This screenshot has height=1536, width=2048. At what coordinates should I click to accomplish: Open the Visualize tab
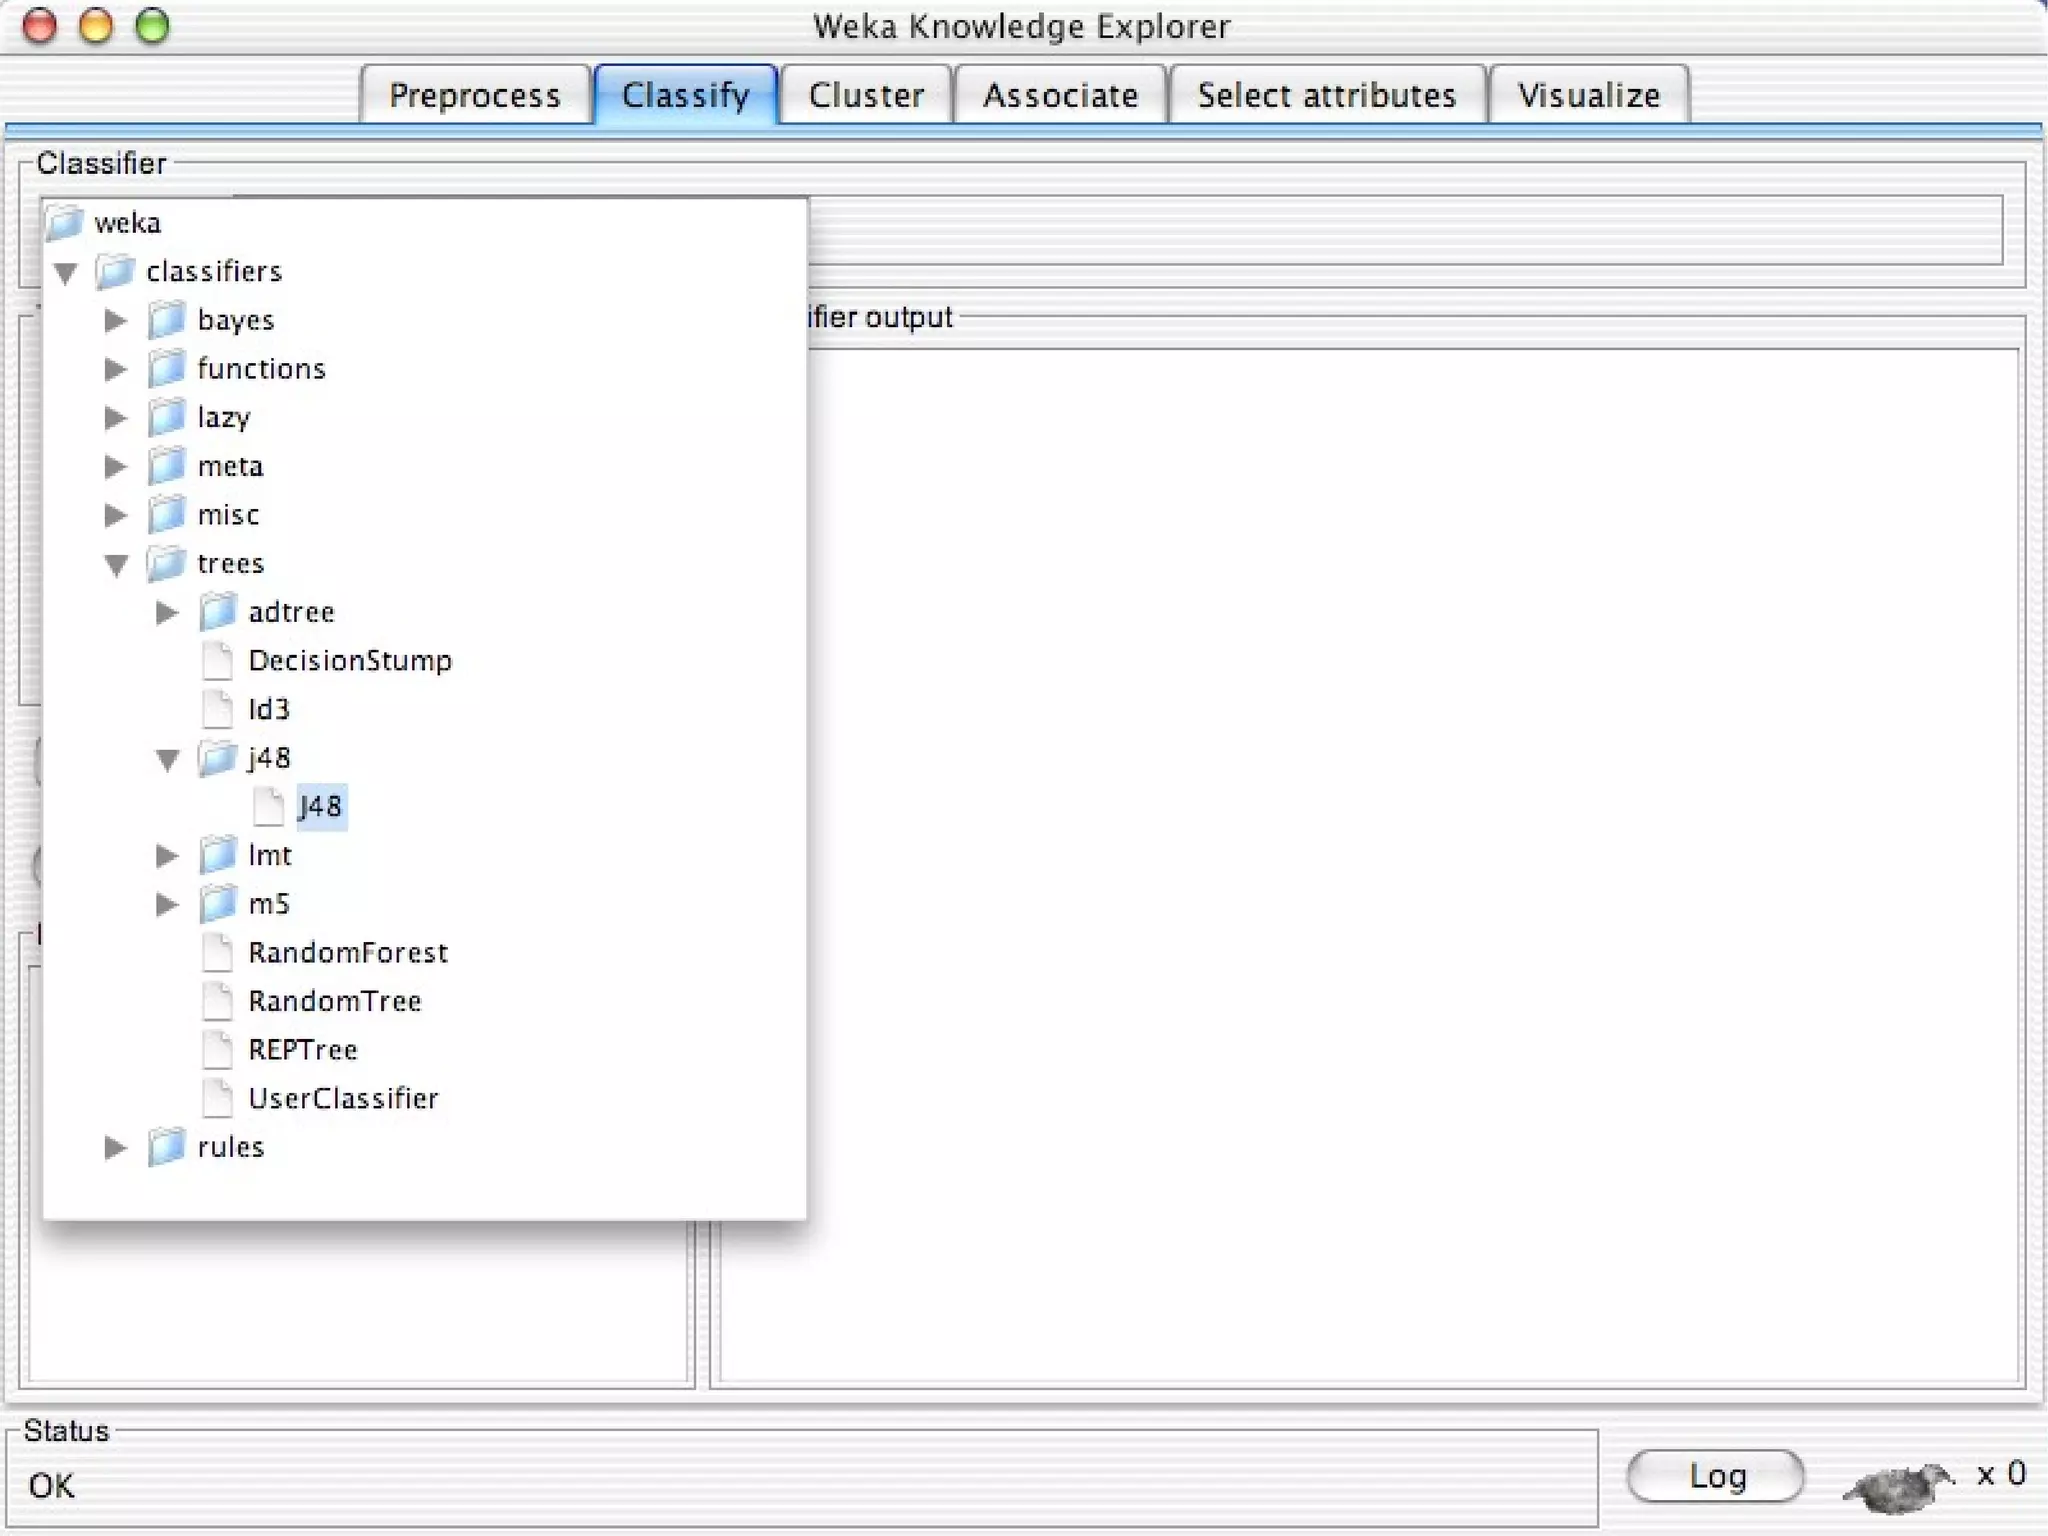tap(1588, 95)
